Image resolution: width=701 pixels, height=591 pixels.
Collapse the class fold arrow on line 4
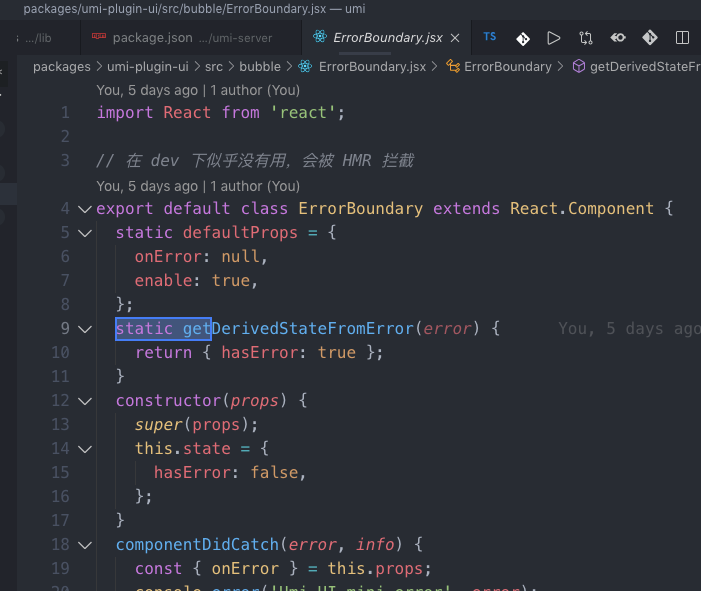85,209
